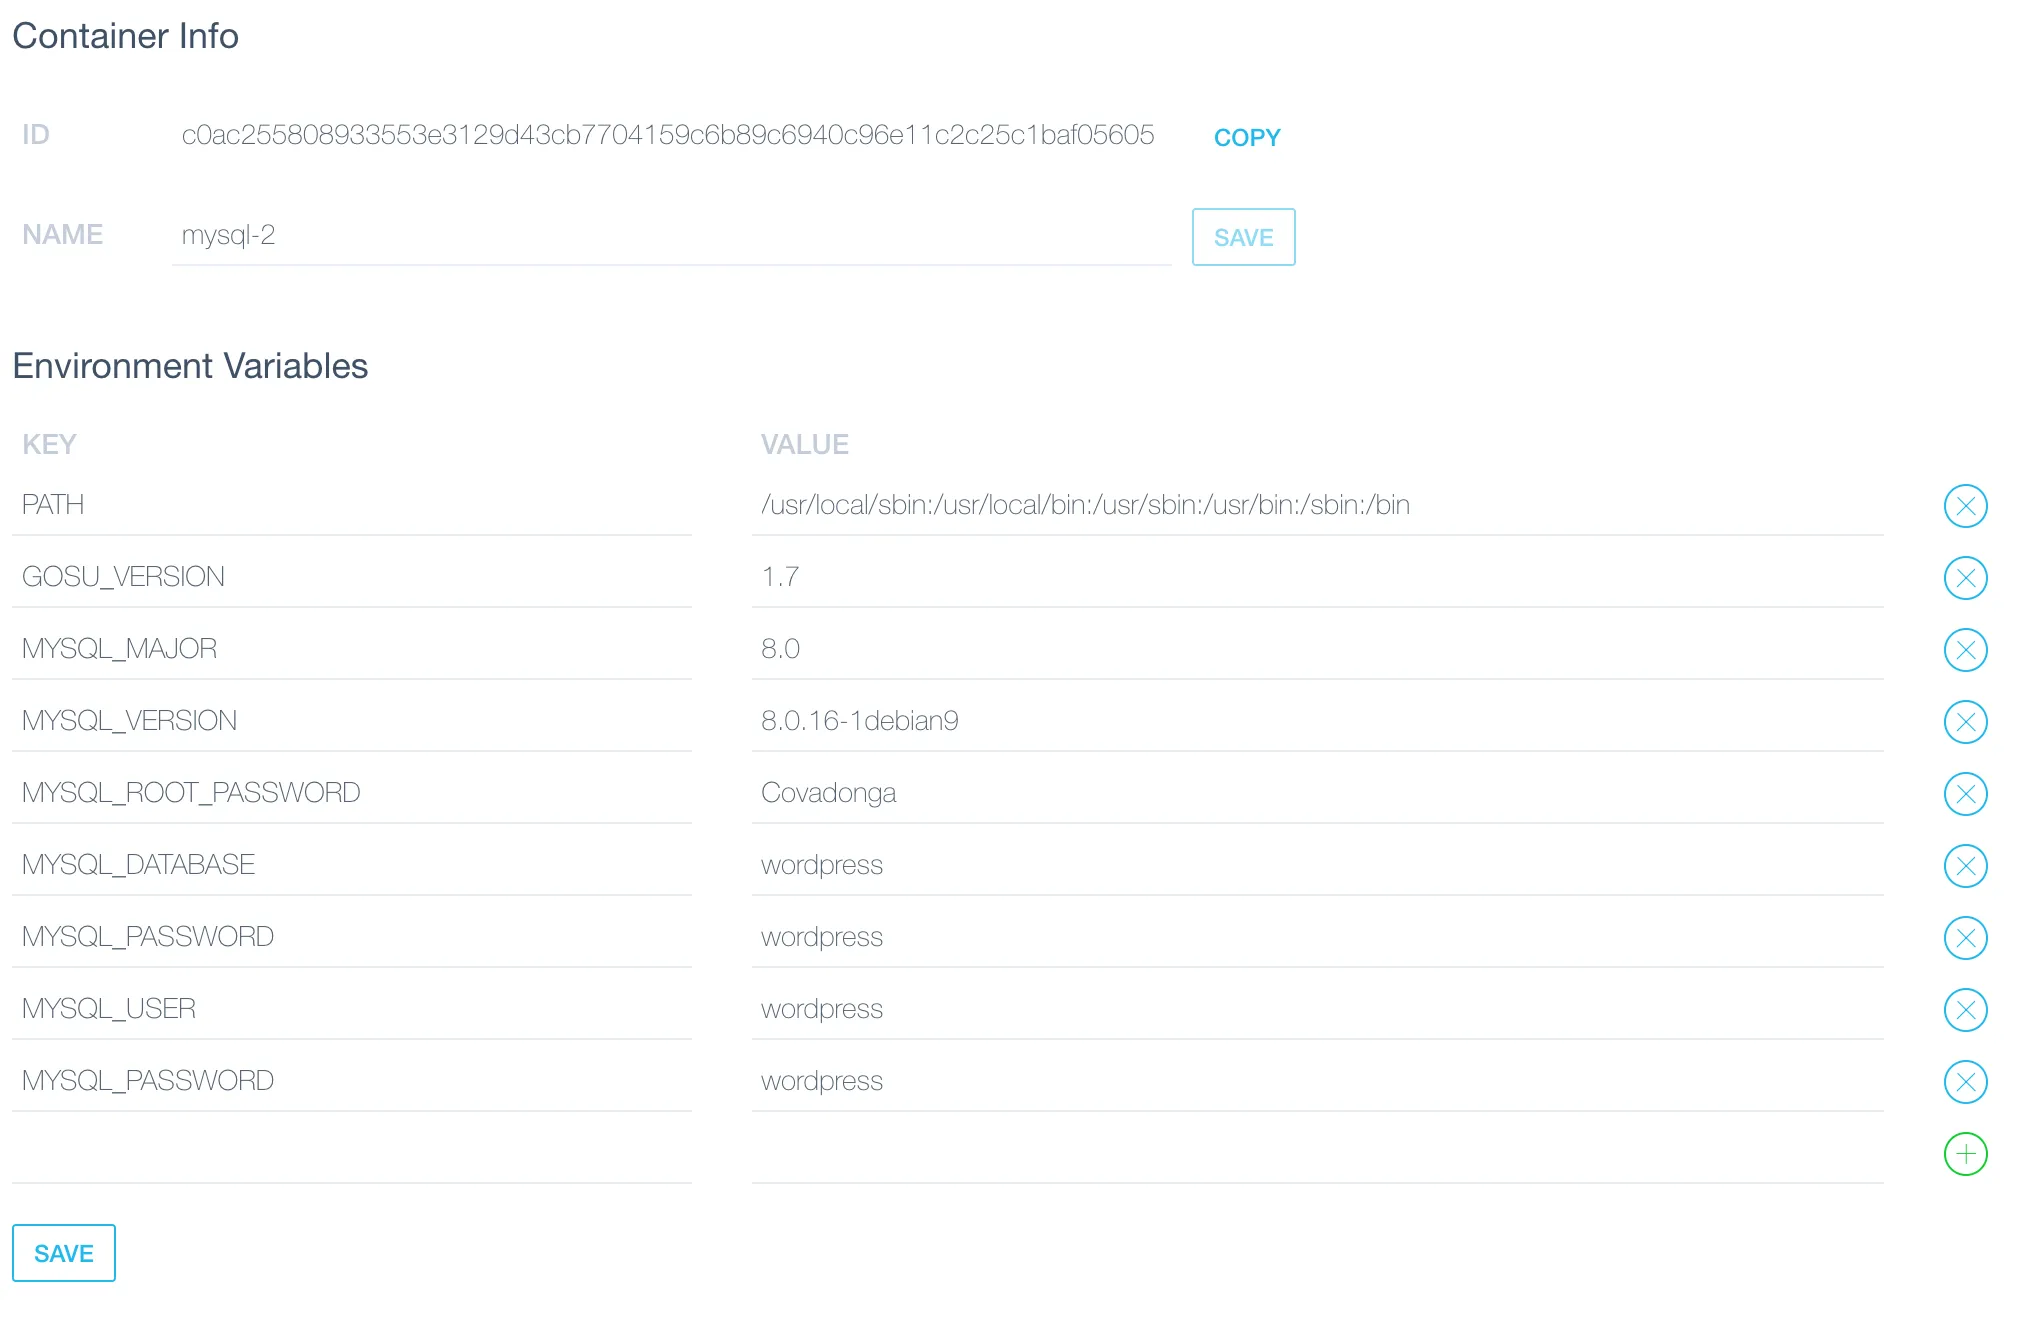Edit the 8.0.16-1debian9 version value
Viewport: 2026px width, 1322px height.
pyautogui.click(x=1316, y=721)
